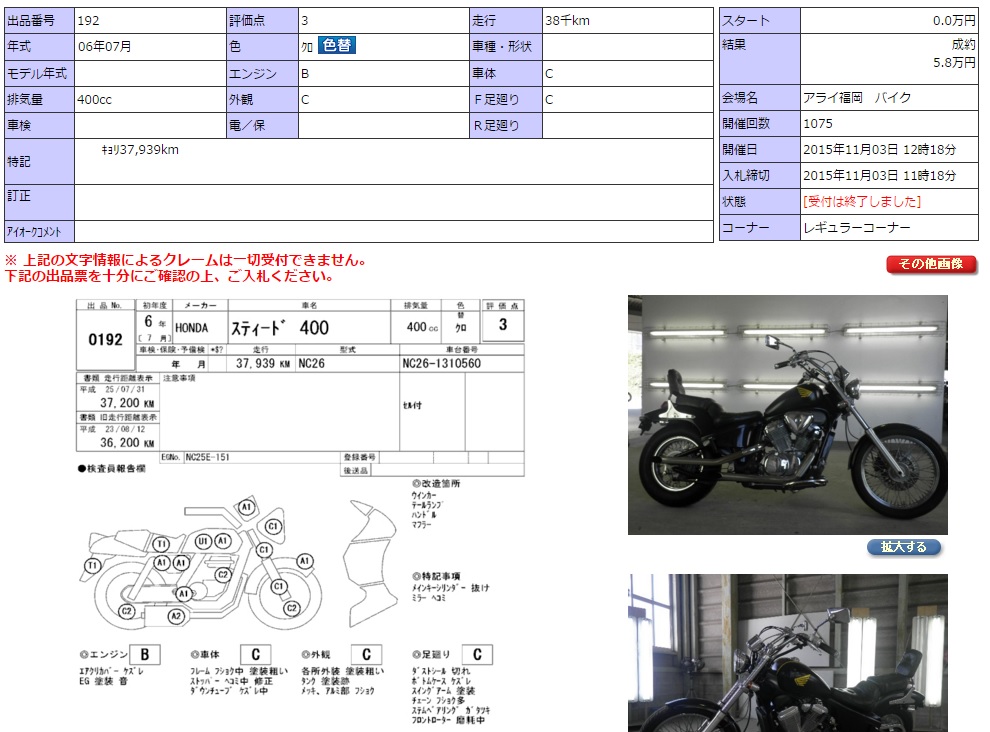This screenshot has height=732, width=990.
Task: Click the キョリ37,939km remarks text
Action: coord(140,150)
